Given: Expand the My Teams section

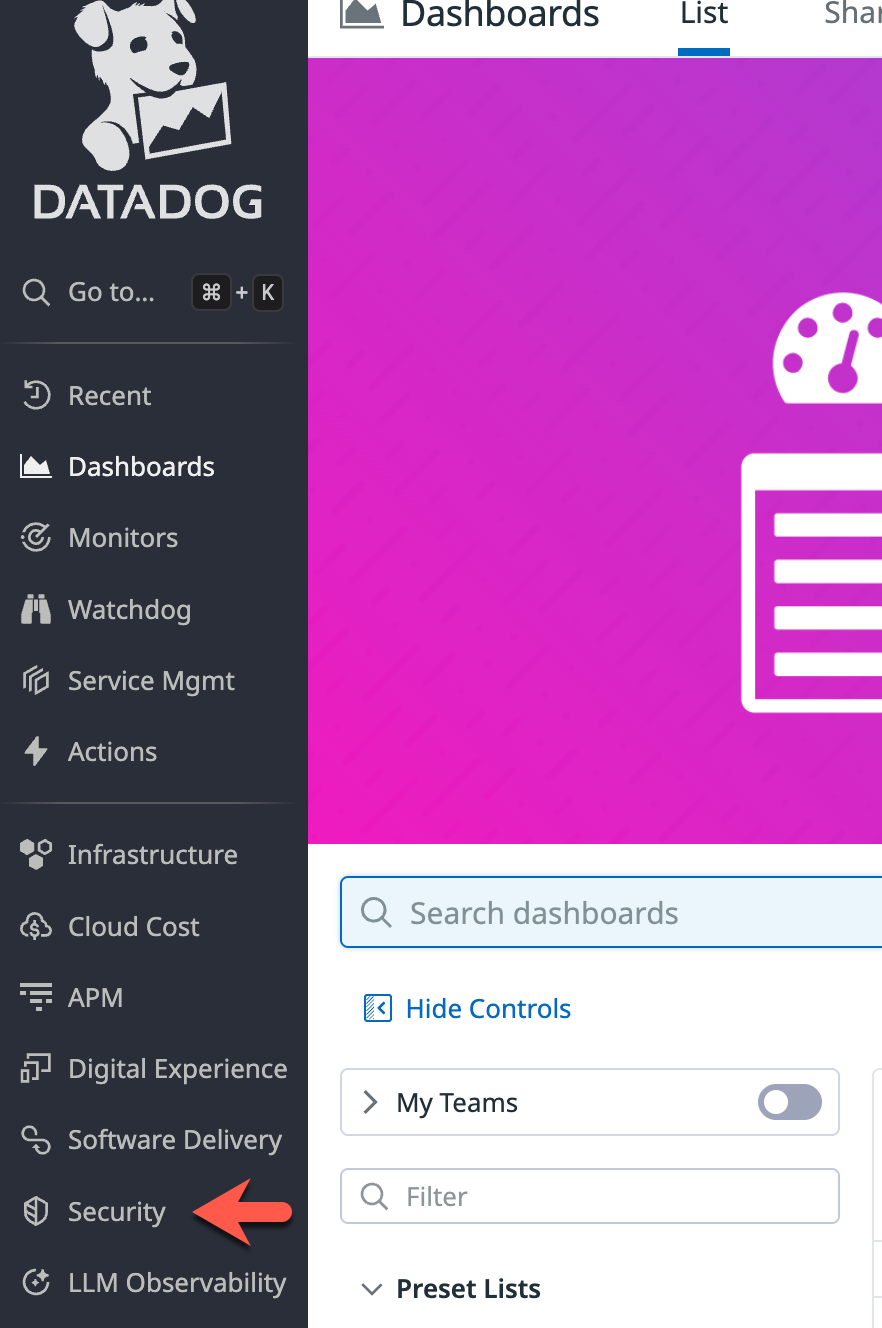Looking at the screenshot, I should [x=371, y=1103].
